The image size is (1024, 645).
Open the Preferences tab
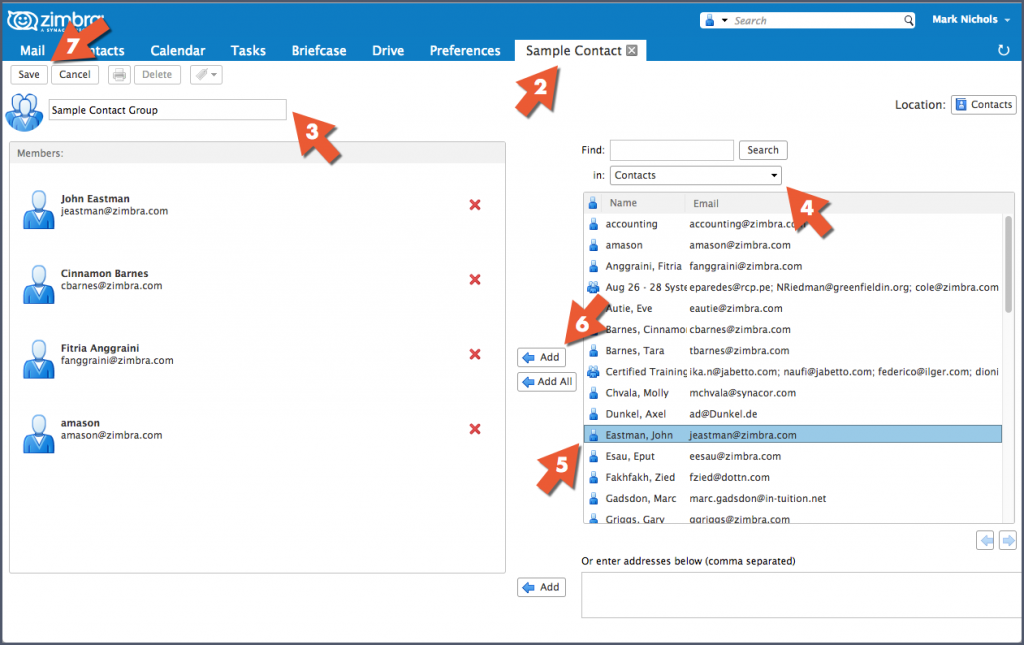click(464, 50)
